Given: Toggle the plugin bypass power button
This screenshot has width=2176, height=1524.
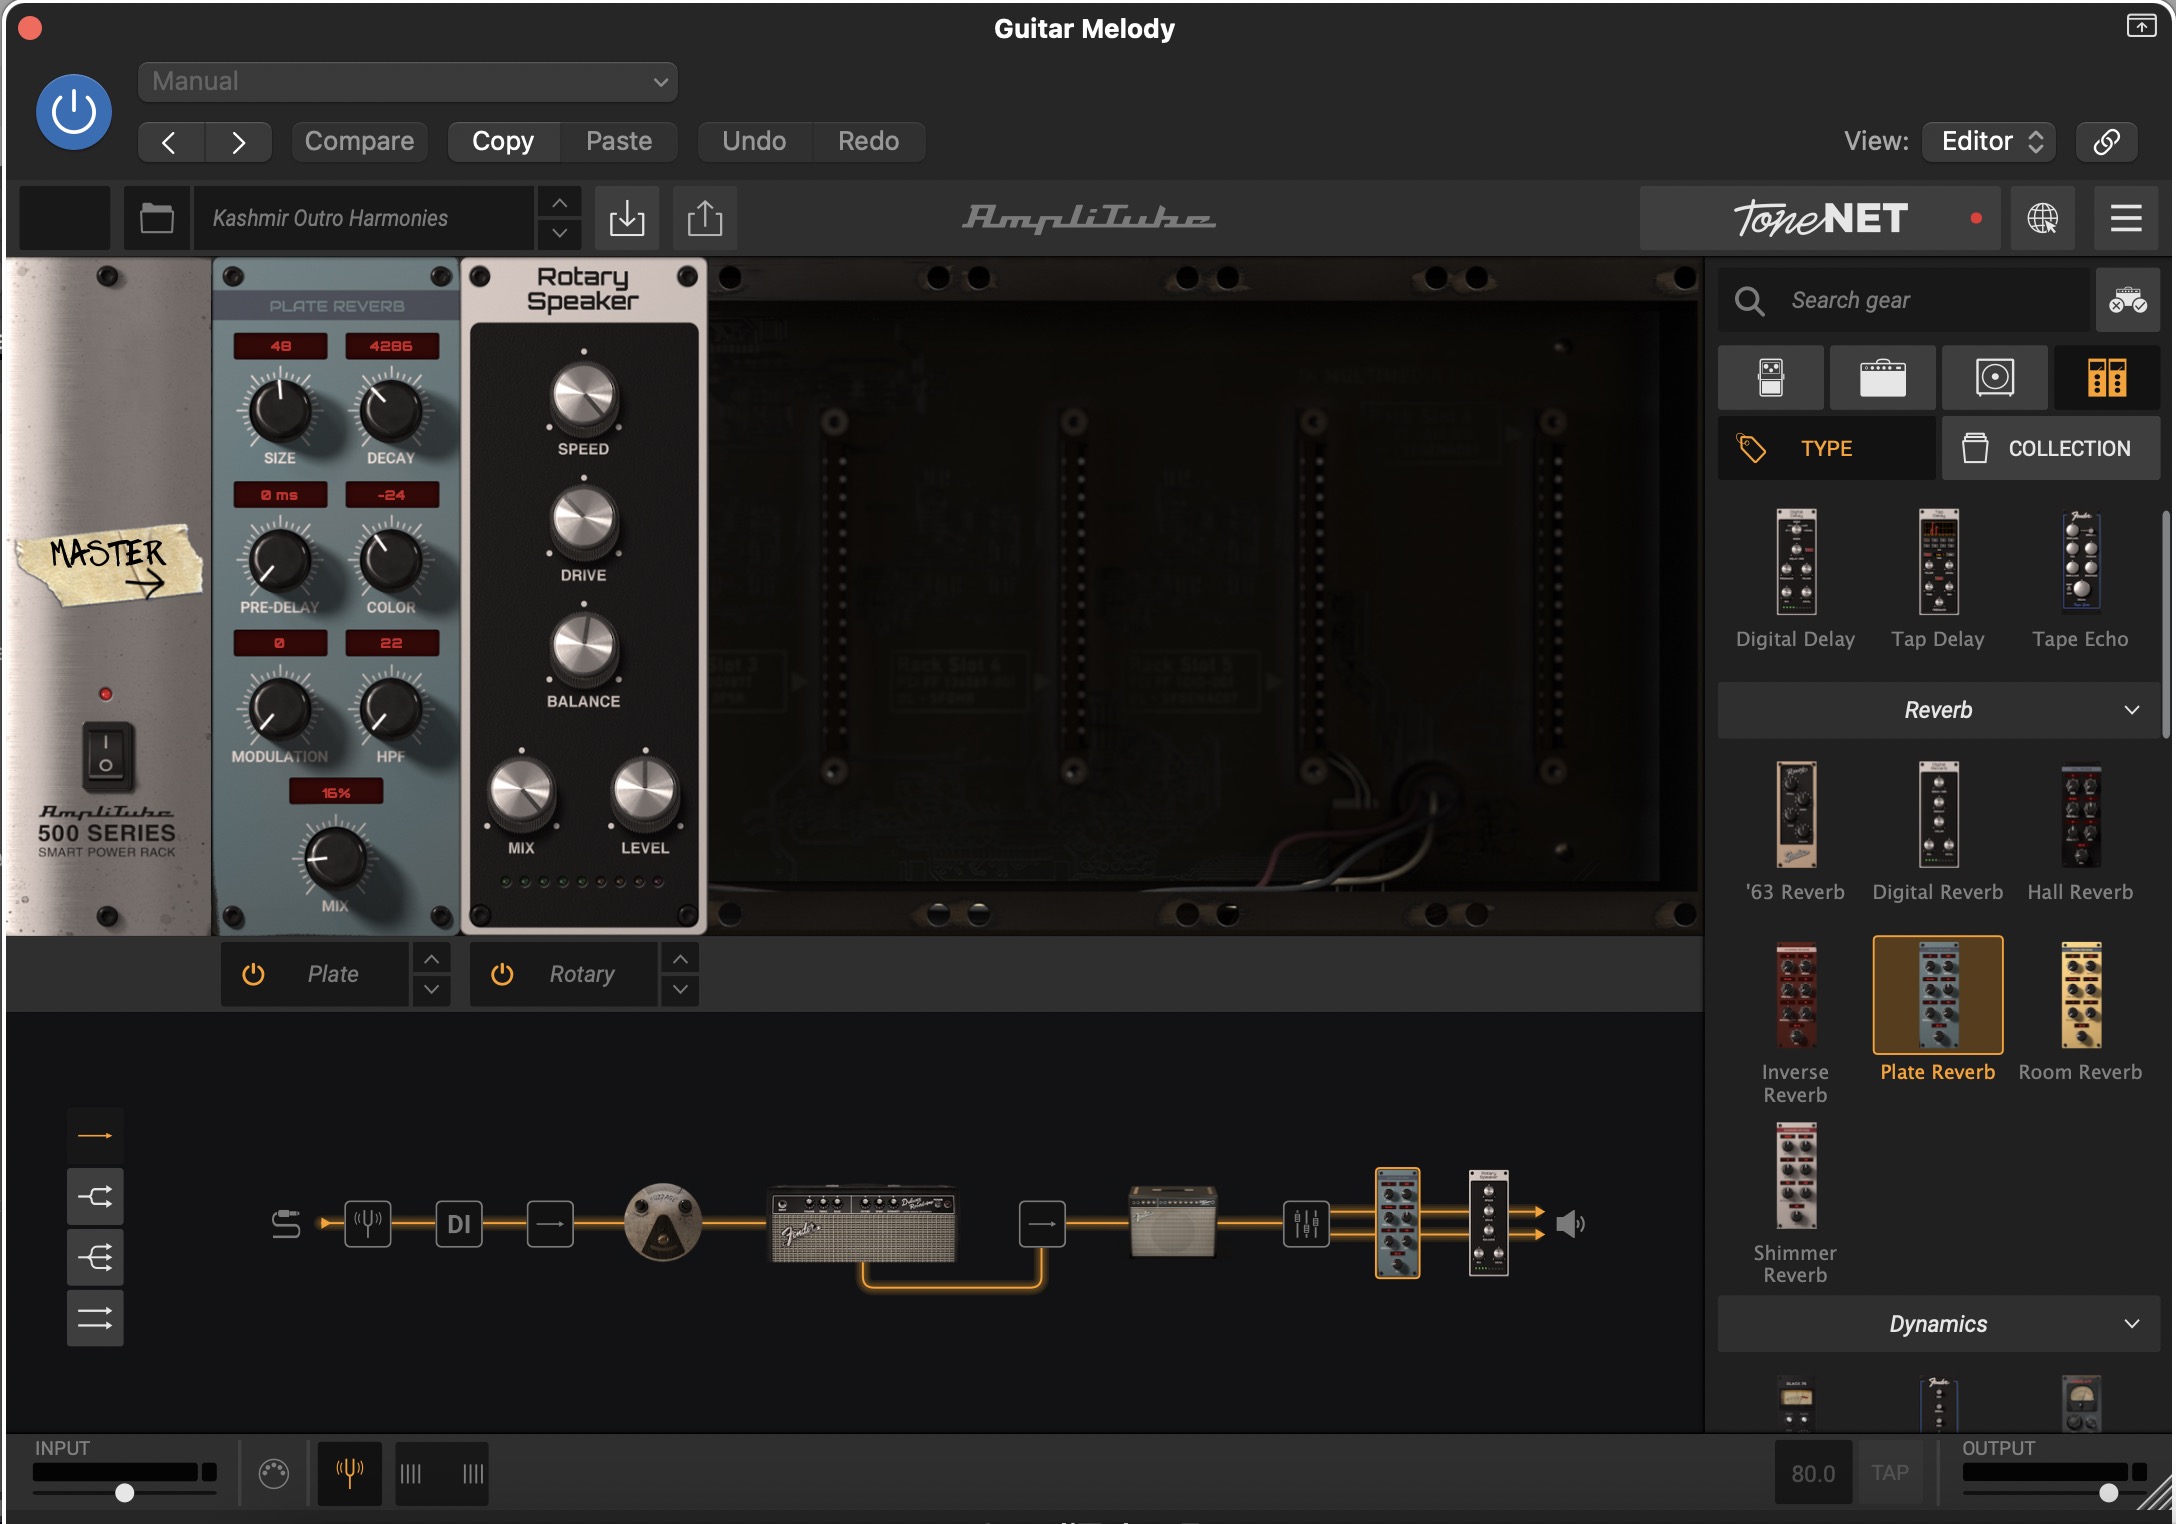Looking at the screenshot, I should point(74,112).
